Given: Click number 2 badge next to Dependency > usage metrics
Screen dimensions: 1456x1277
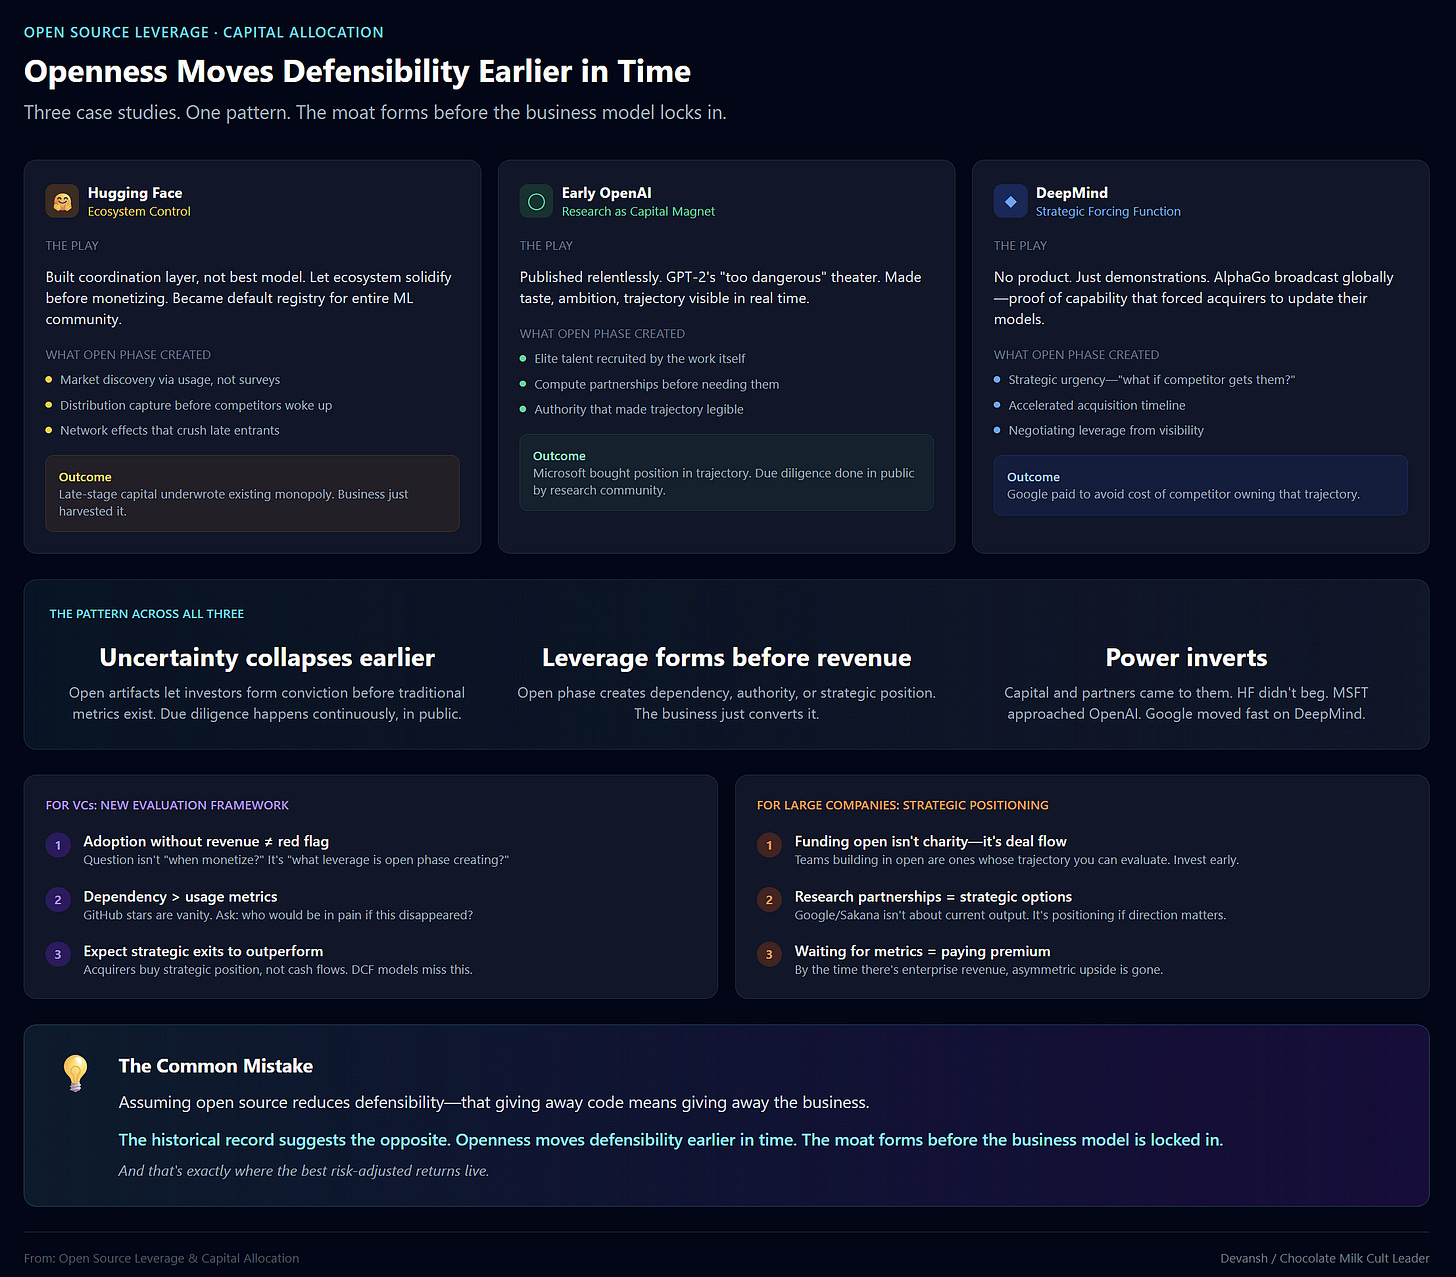Looking at the screenshot, I should (58, 900).
